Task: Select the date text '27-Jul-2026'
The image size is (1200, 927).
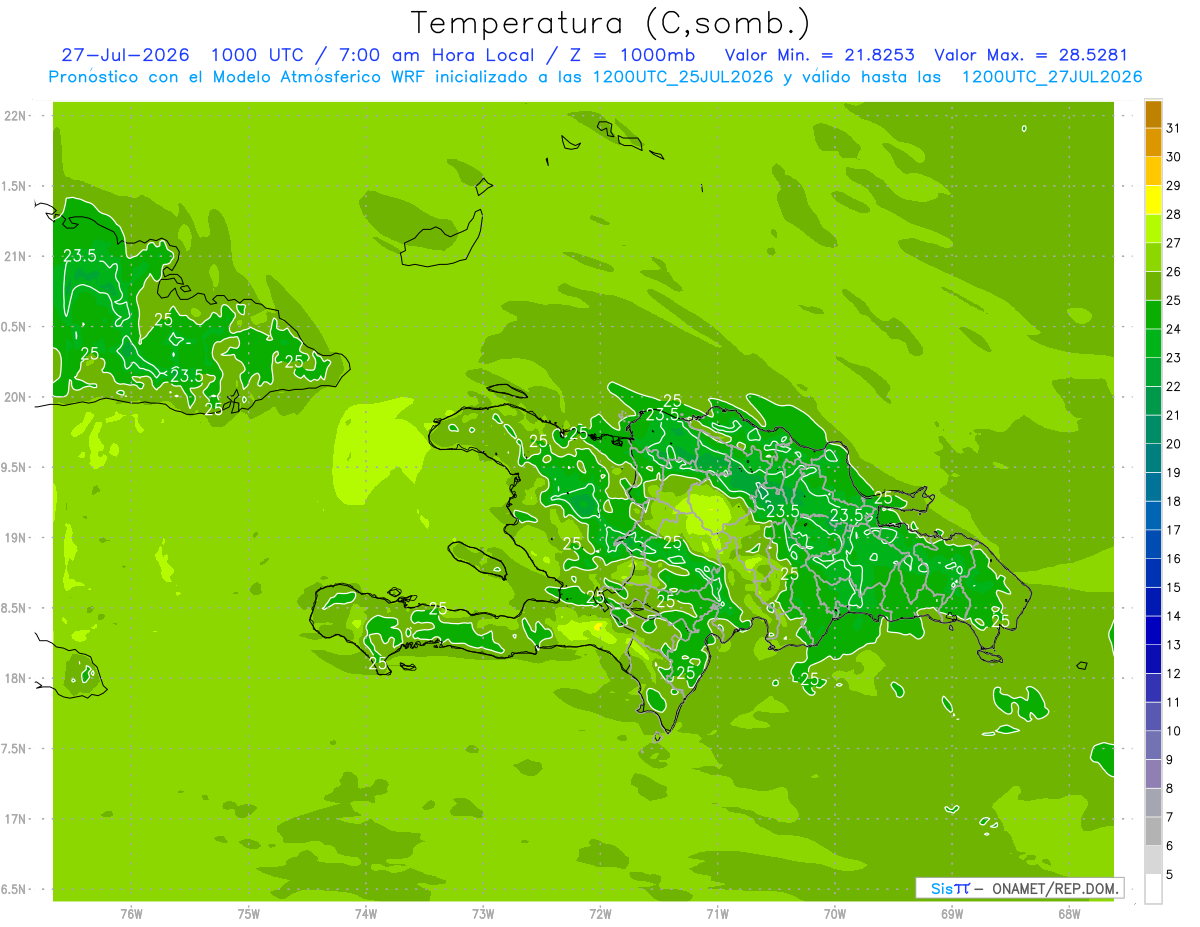Action: click(127, 55)
